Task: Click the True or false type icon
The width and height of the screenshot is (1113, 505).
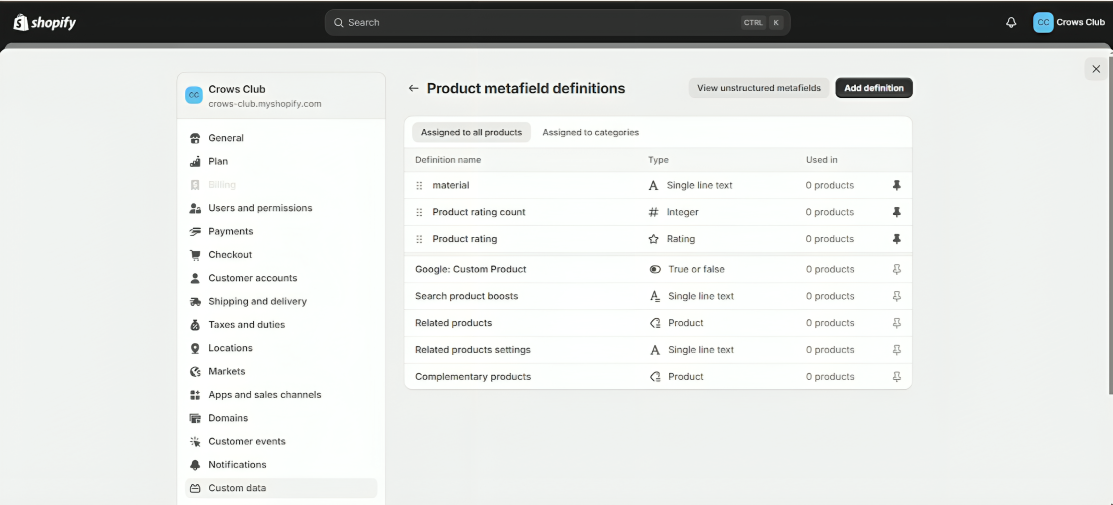Action: point(654,269)
